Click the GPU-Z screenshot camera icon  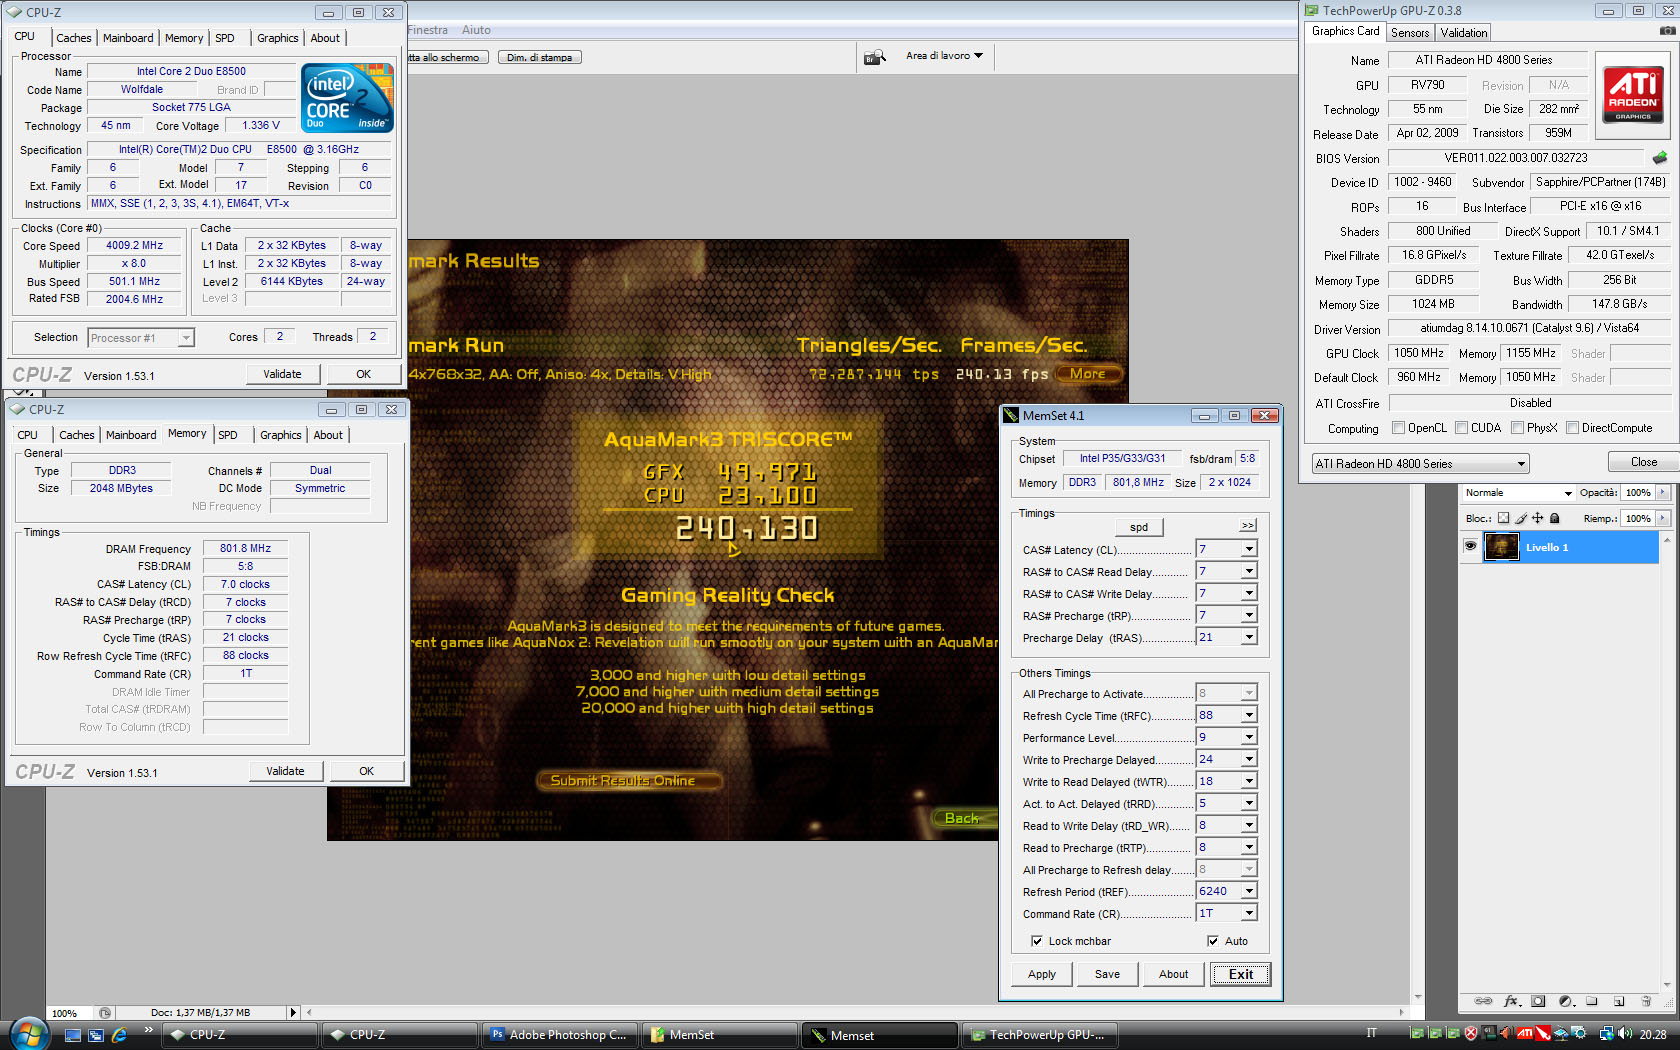tap(1667, 31)
